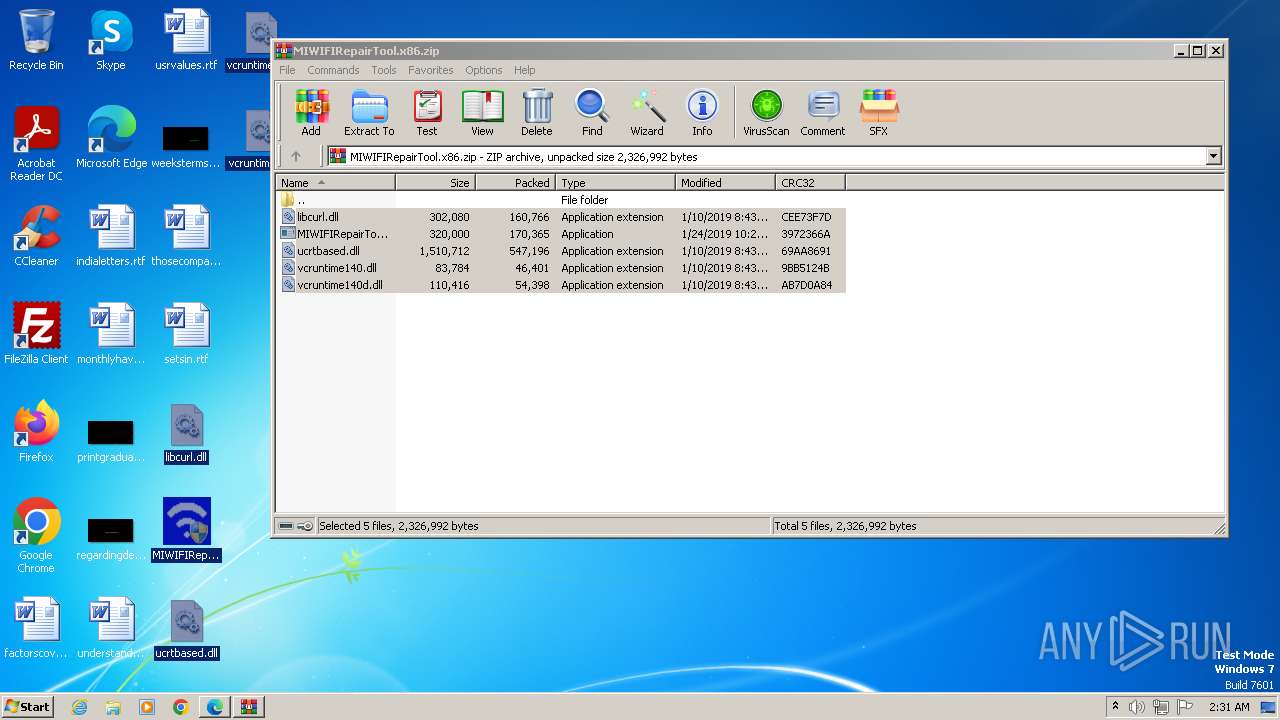Select the FileZilla Client desktop icon
Image resolution: width=1280 pixels, height=720 pixels.
pyautogui.click(x=36, y=335)
